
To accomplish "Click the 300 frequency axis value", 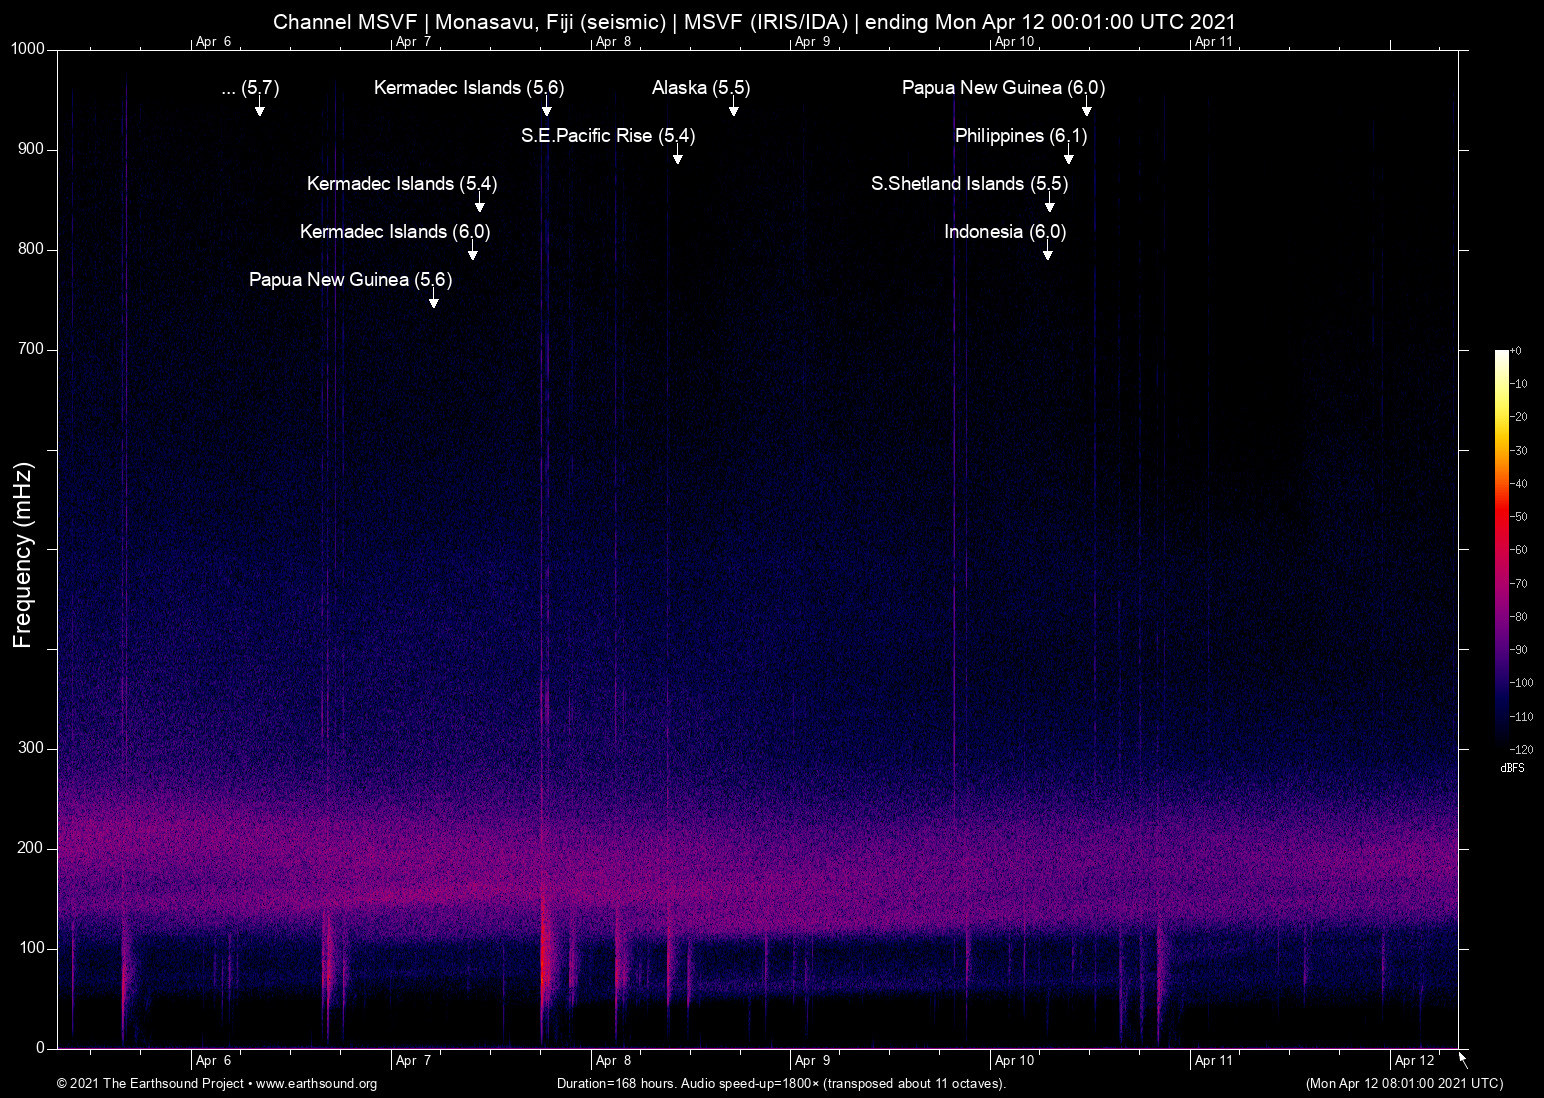I will tap(31, 748).
